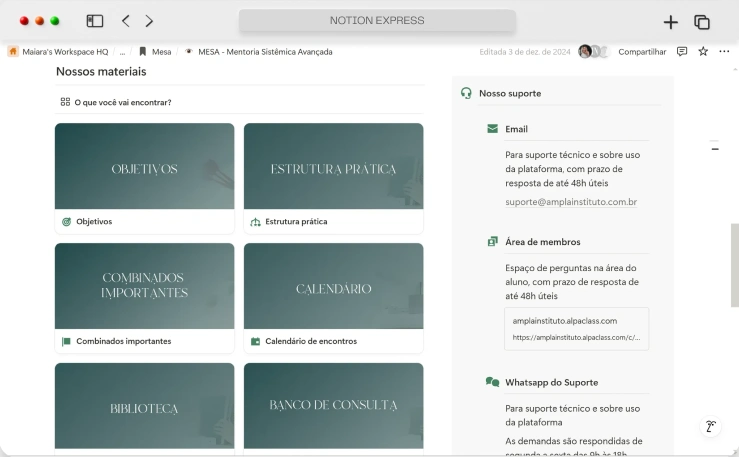
Task: Click the Email envelope icon
Action: point(492,129)
